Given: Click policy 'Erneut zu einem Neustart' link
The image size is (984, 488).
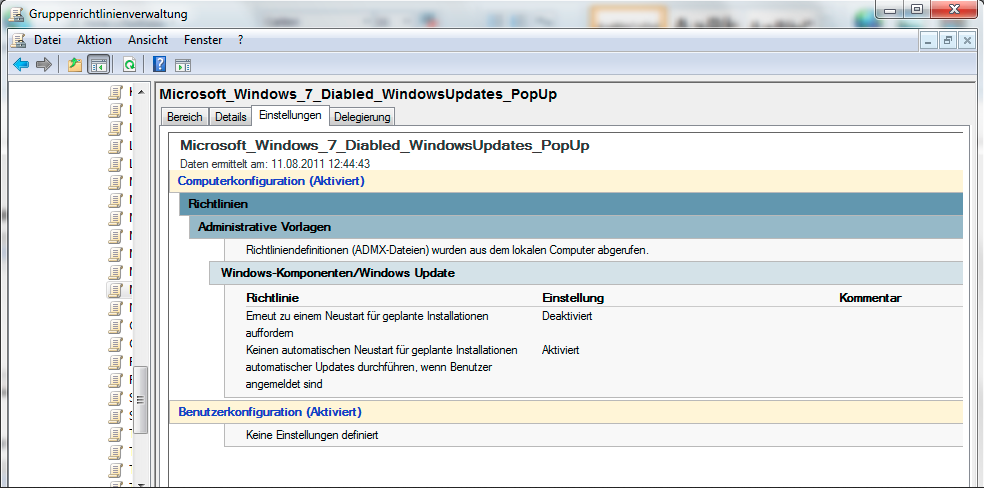Looking at the screenshot, I should (367, 324).
